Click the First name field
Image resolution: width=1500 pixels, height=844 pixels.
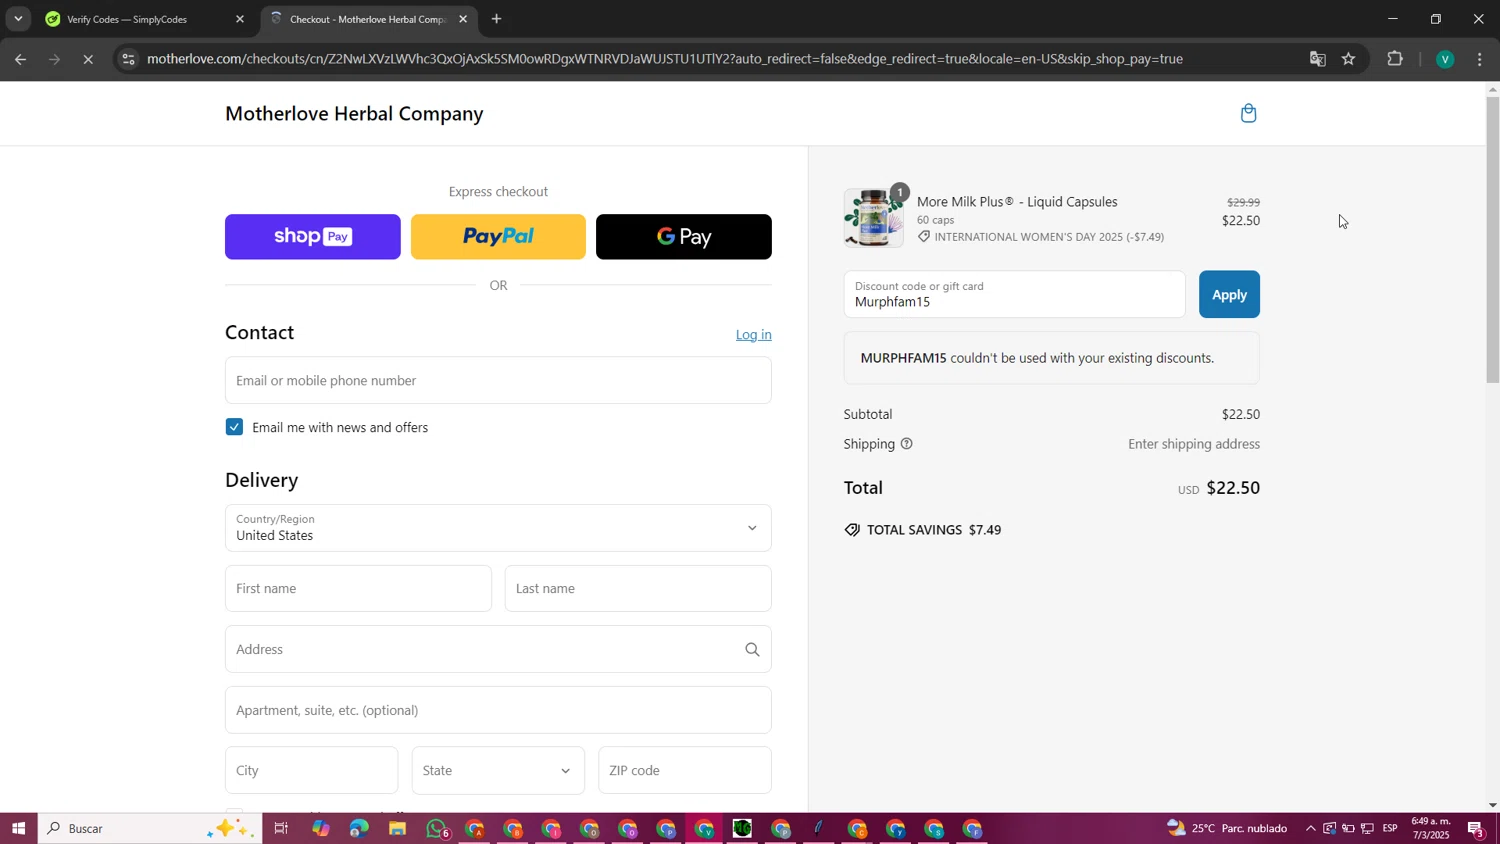coord(358,589)
